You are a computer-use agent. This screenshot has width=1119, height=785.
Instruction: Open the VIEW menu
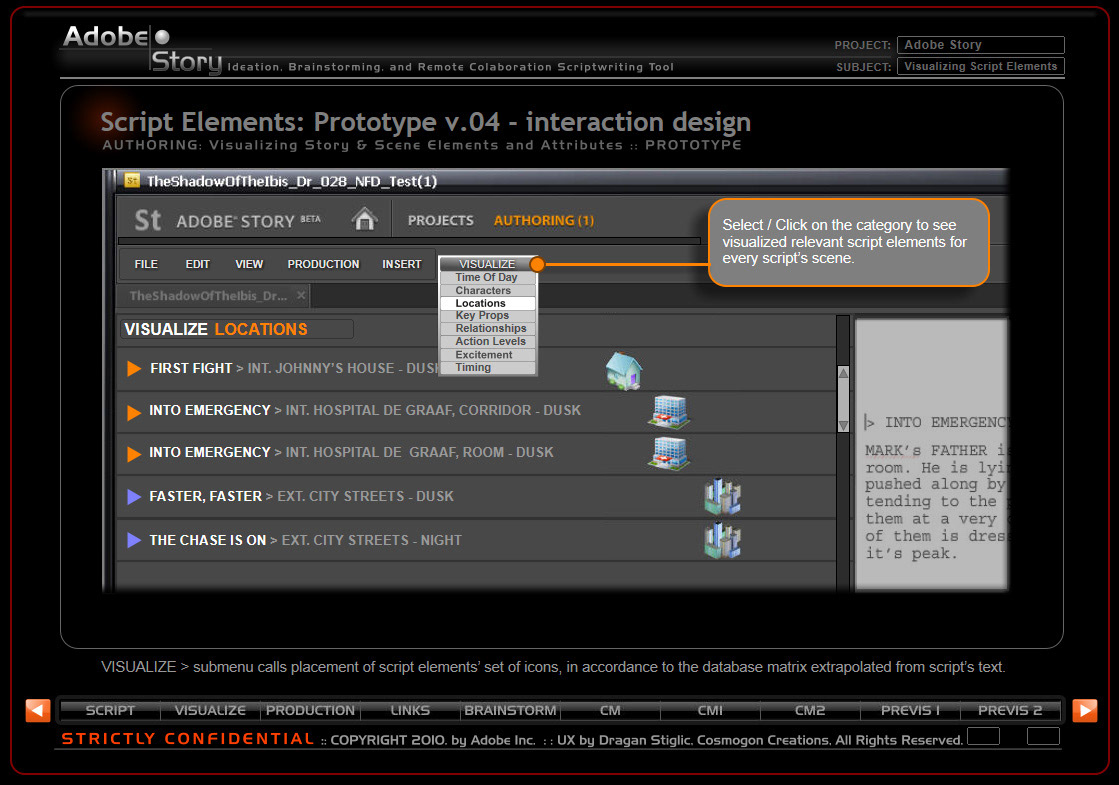pyautogui.click(x=249, y=264)
